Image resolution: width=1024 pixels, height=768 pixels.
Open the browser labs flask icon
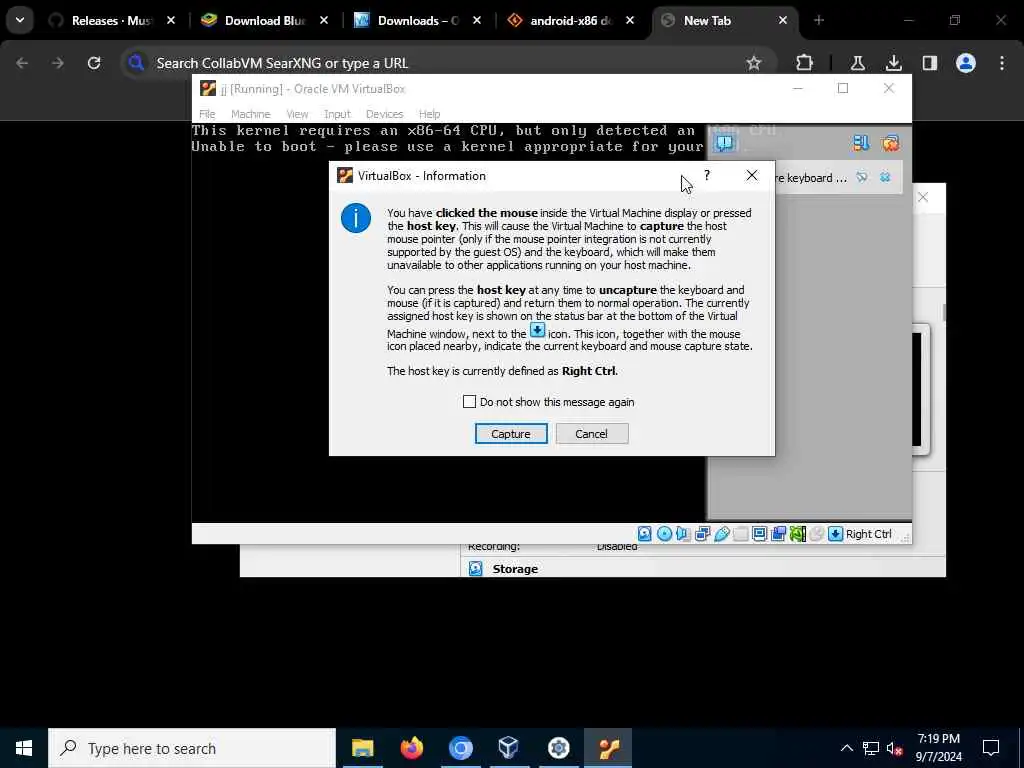857,63
